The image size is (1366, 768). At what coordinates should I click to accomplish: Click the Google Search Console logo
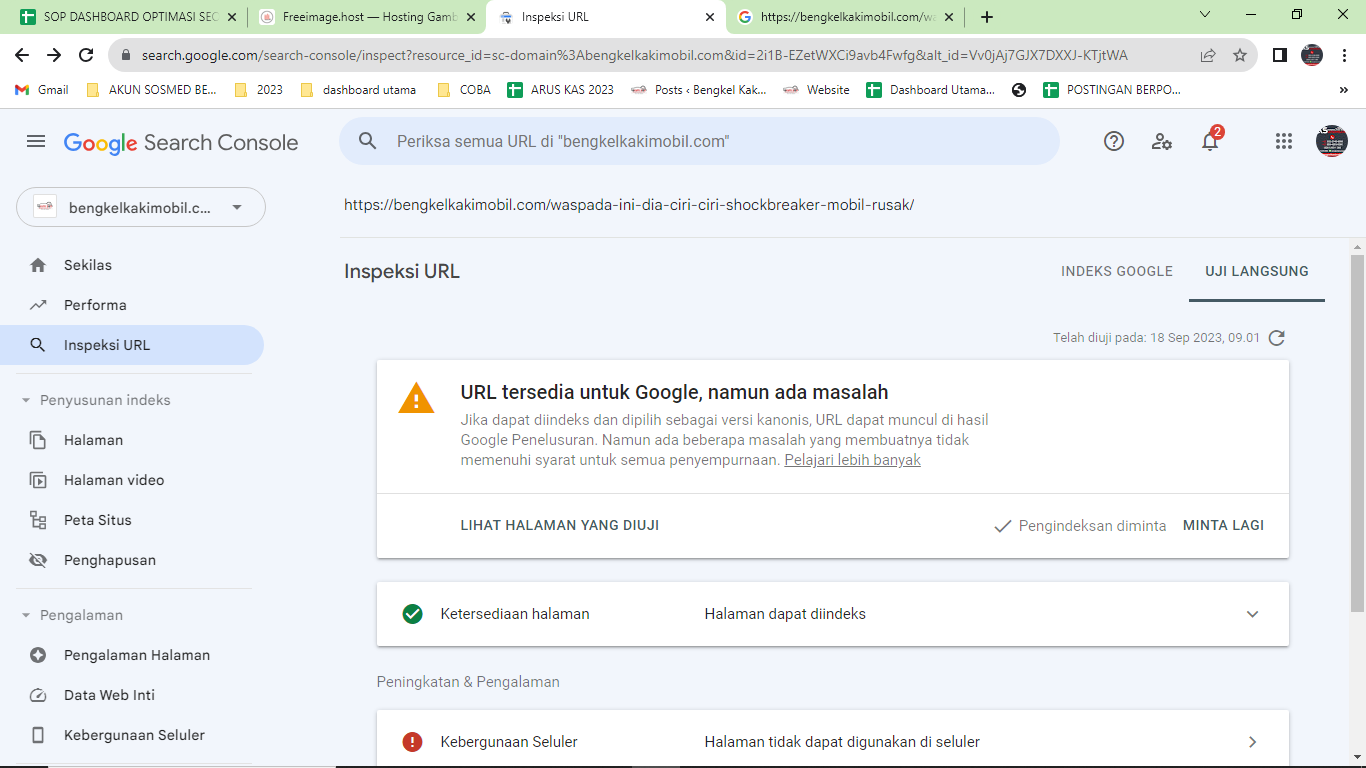click(181, 142)
